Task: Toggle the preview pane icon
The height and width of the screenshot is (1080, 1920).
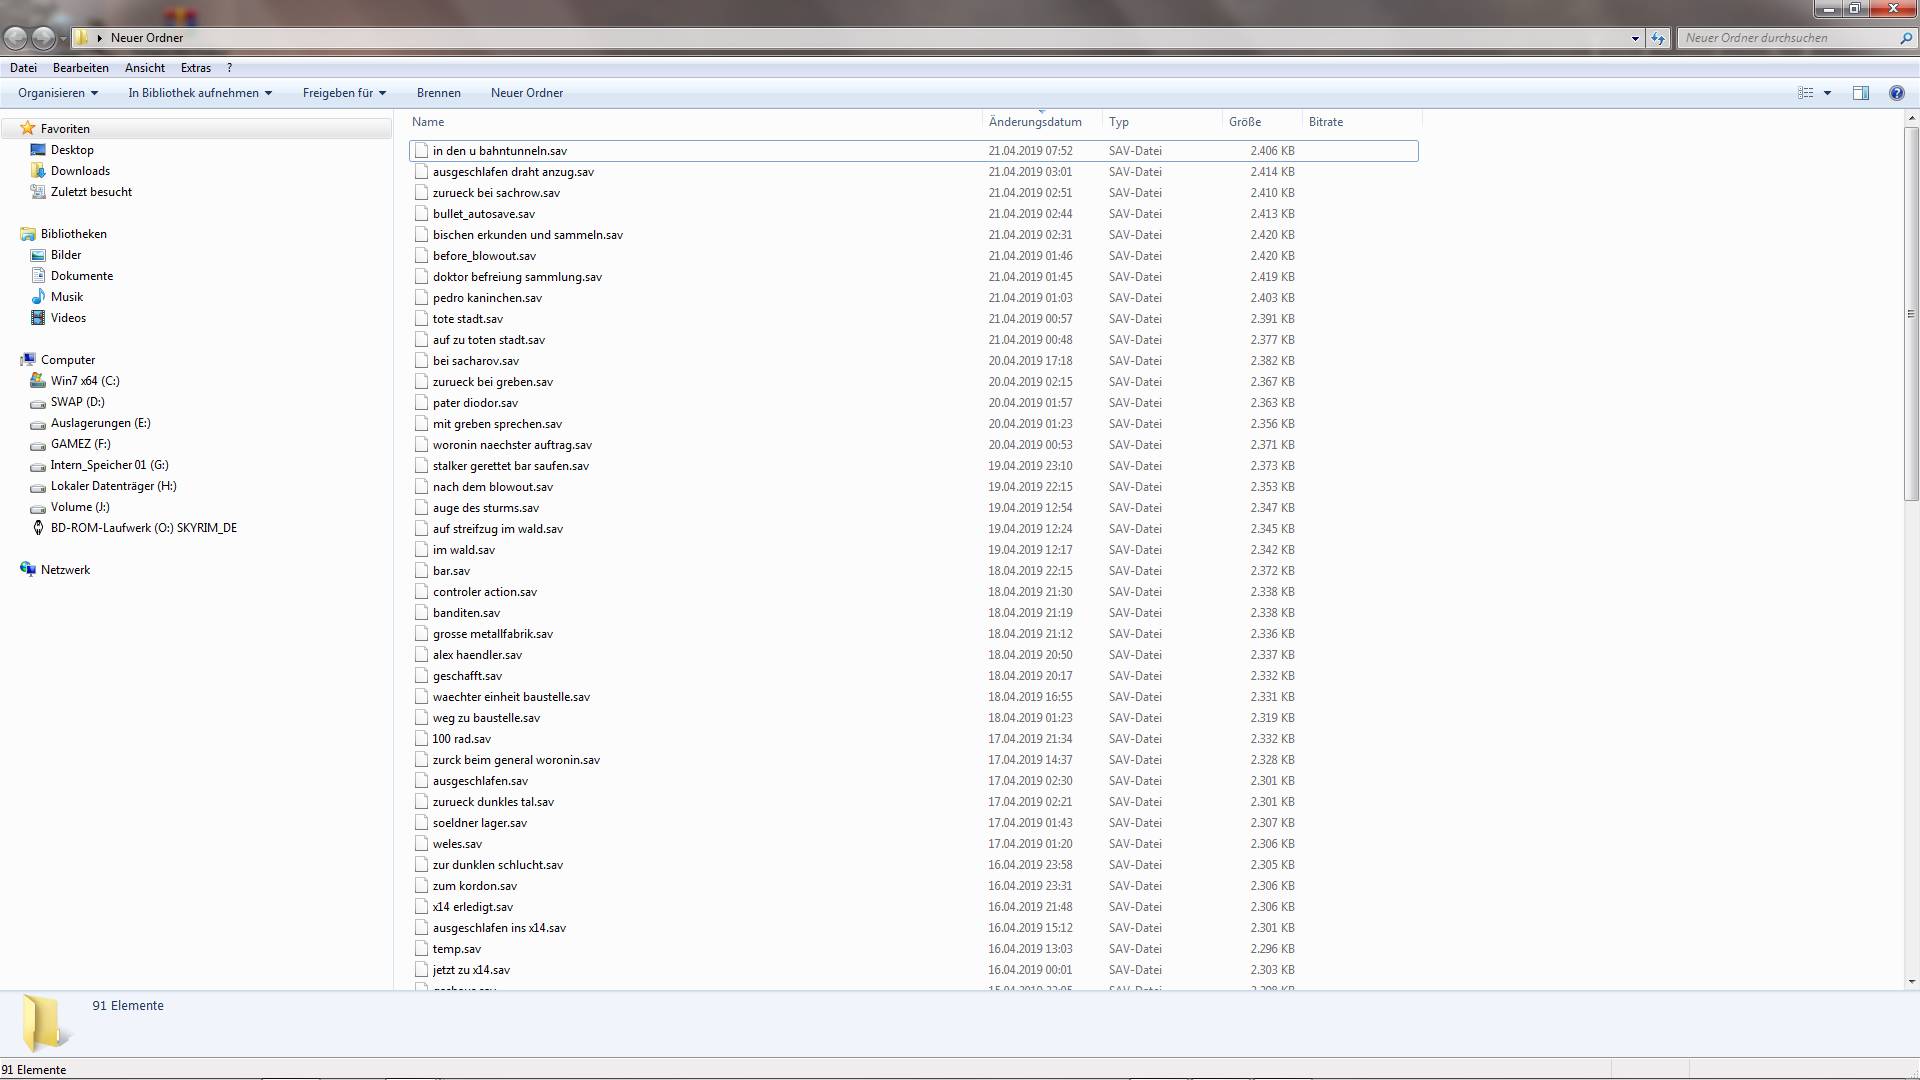Action: 1860,93
